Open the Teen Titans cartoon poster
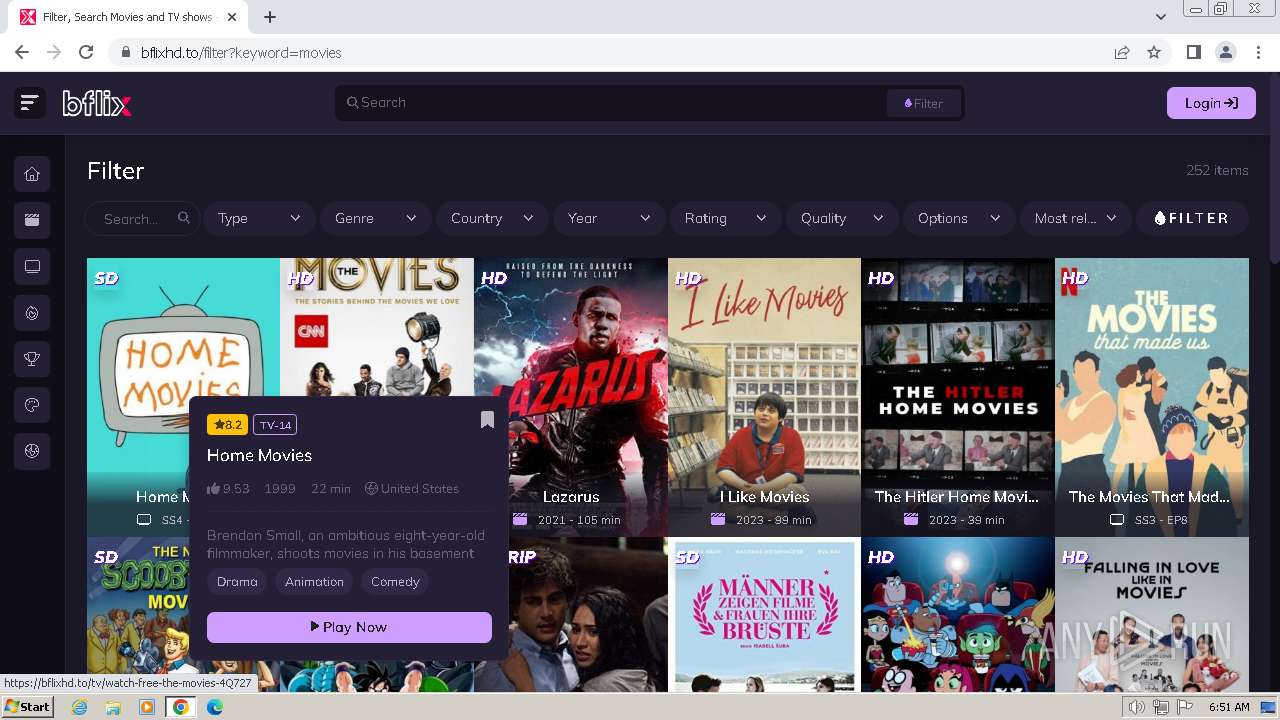This screenshot has width=1280, height=720. coord(958,614)
